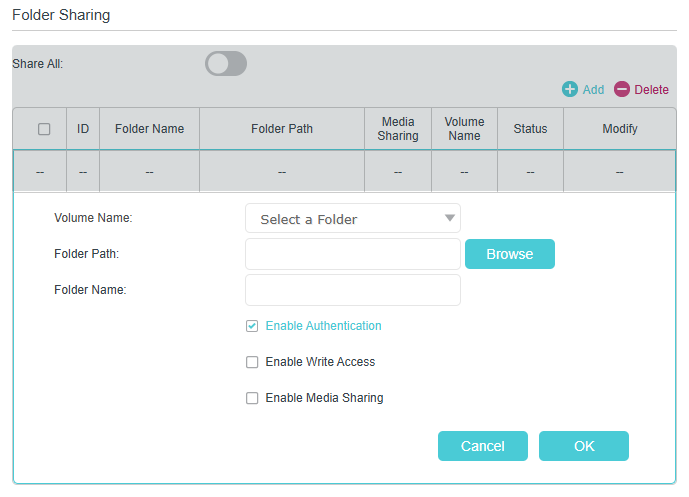Click the Enable Write Access label
The height and width of the screenshot is (497, 689).
coord(320,362)
